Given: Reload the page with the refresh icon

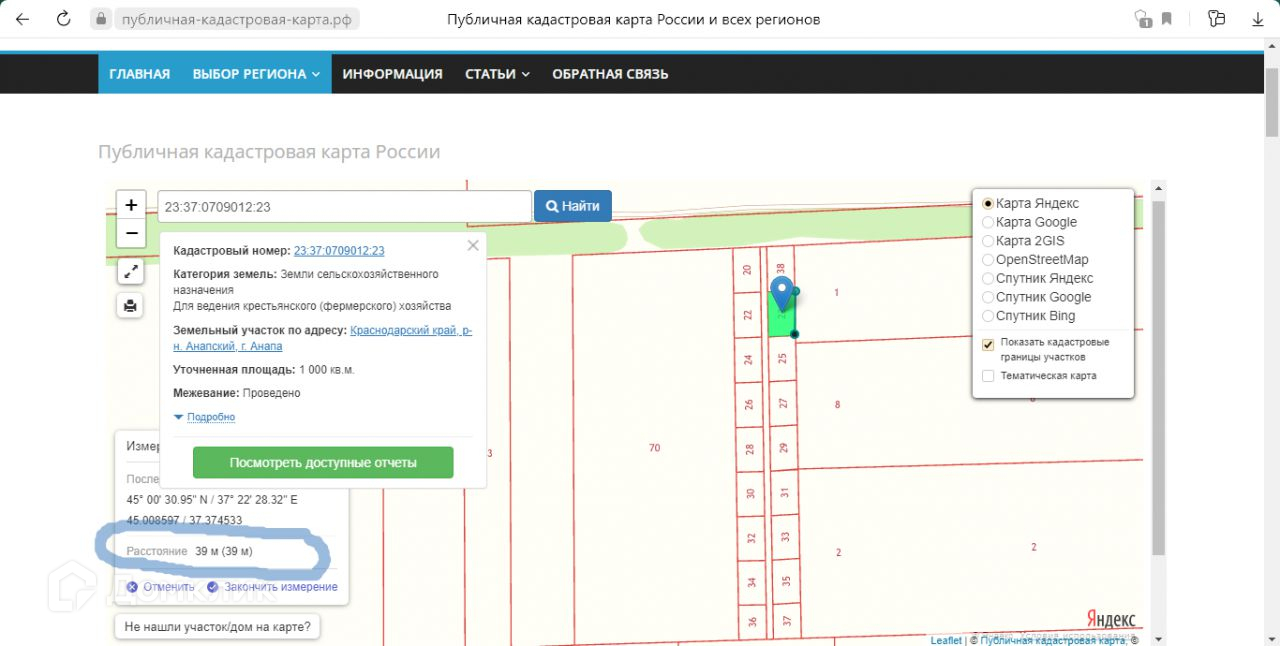Looking at the screenshot, I should point(63,19).
